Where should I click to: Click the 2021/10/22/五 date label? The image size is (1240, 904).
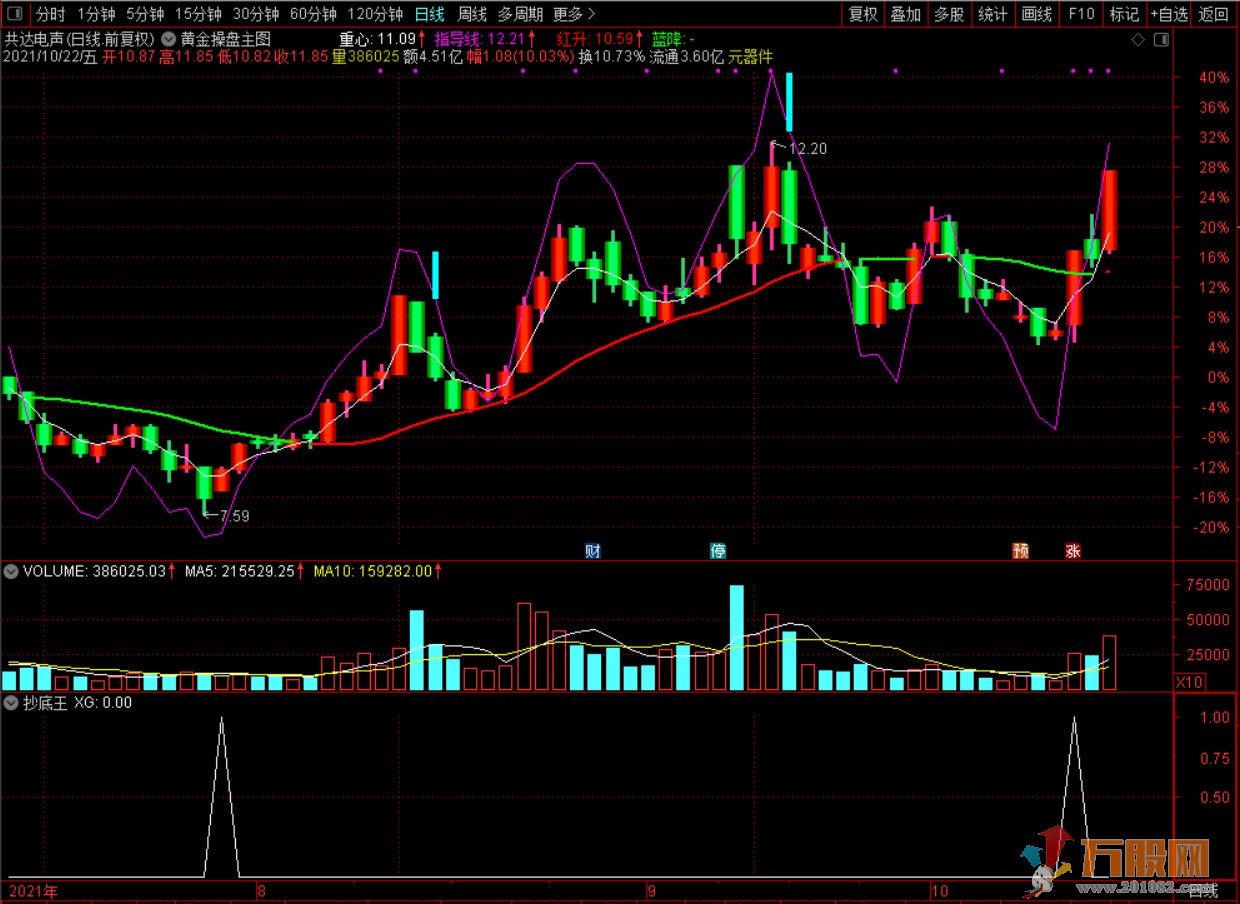[x=50, y=57]
